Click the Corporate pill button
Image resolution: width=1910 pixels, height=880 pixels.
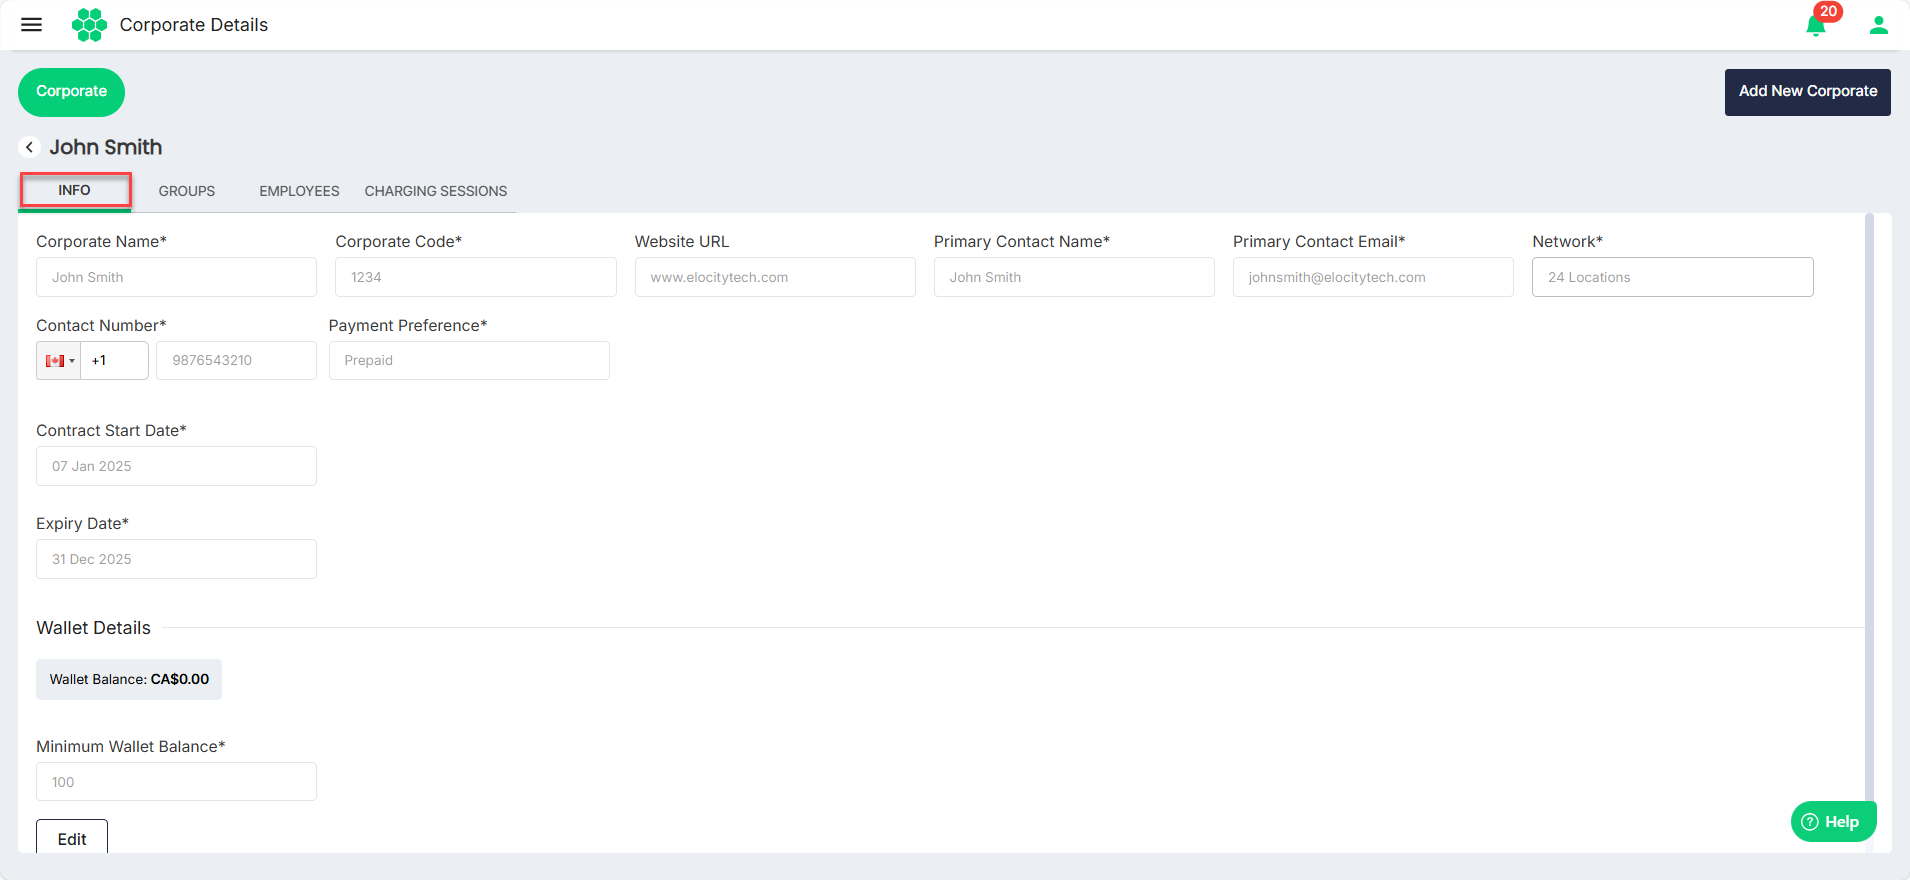coord(71,92)
